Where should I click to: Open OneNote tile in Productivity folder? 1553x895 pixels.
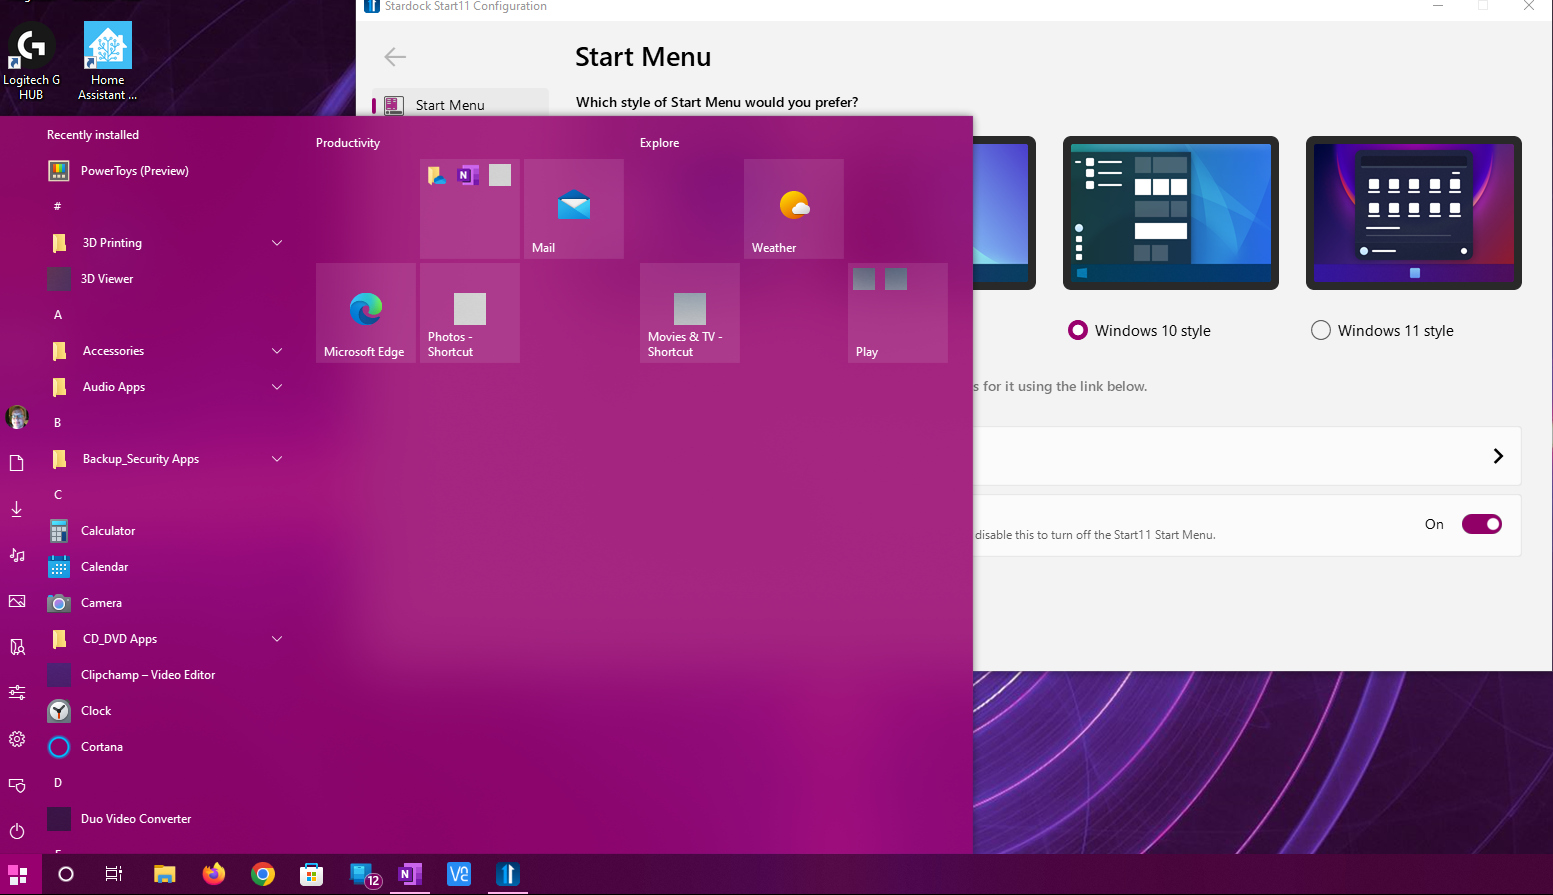tap(467, 176)
